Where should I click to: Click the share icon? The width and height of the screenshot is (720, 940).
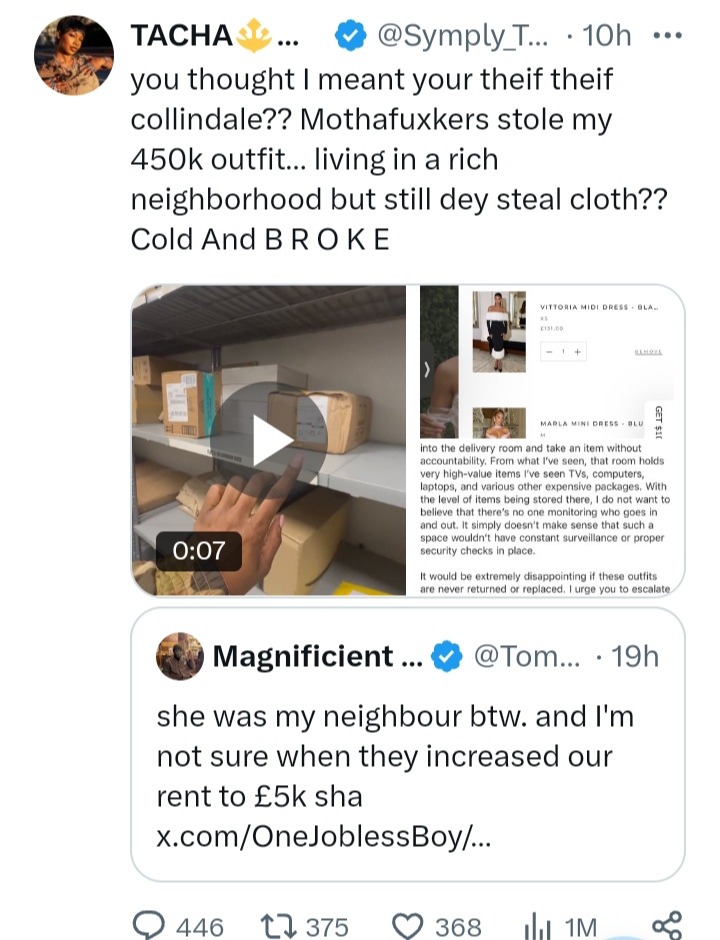[666, 926]
